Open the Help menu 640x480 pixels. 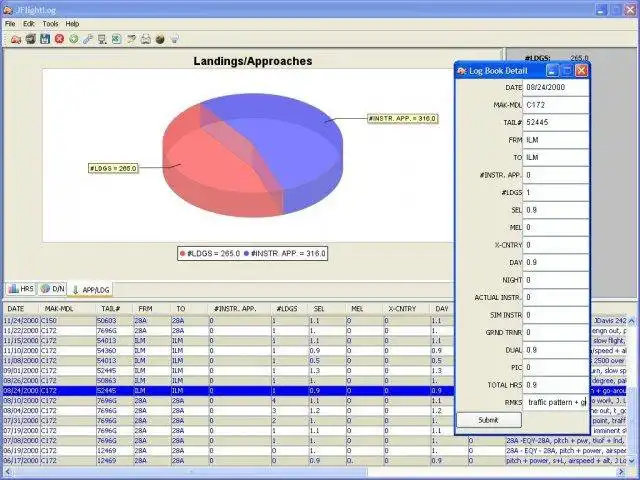(72, 24)
